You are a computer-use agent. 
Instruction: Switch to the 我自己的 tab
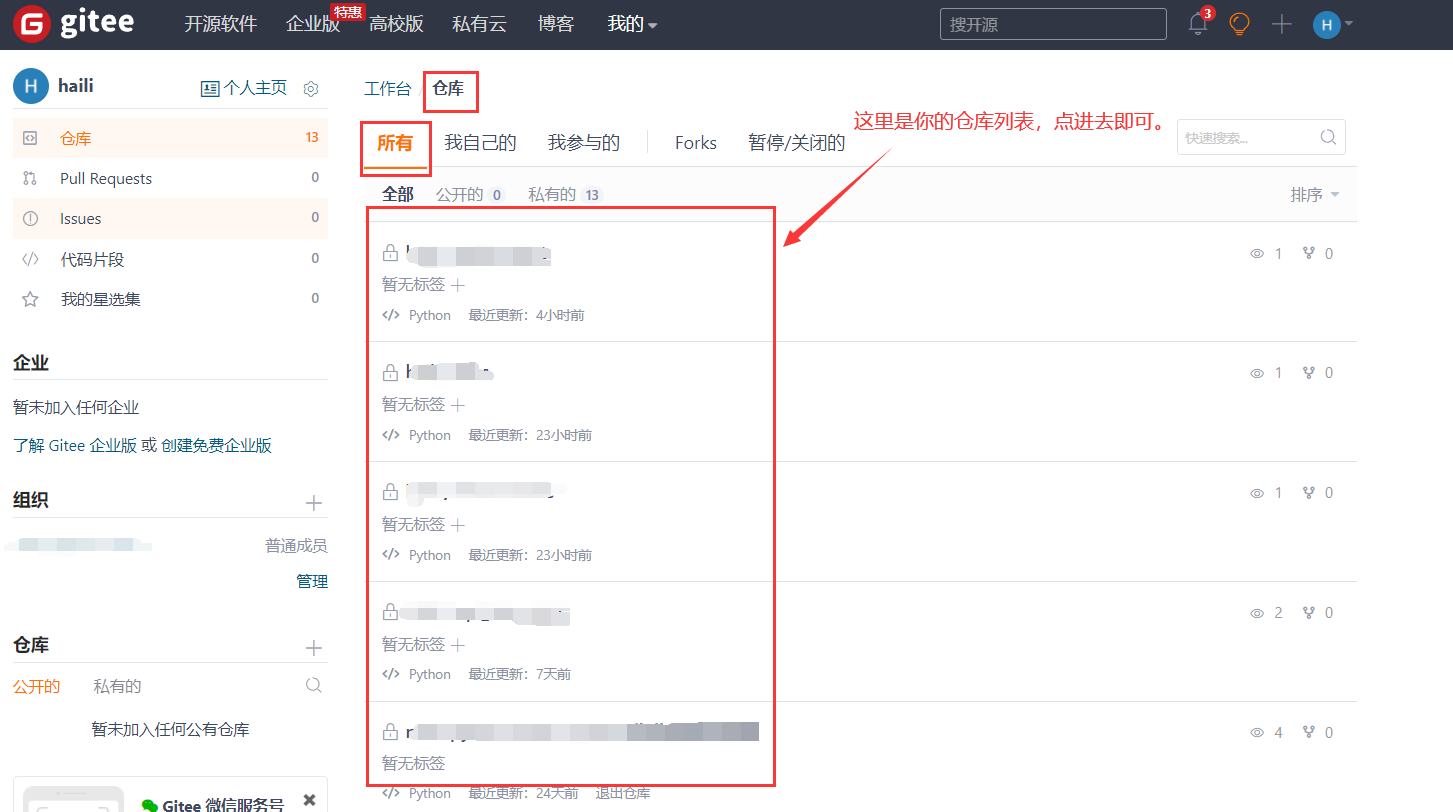pyautogui.click(x=480, y=143)
